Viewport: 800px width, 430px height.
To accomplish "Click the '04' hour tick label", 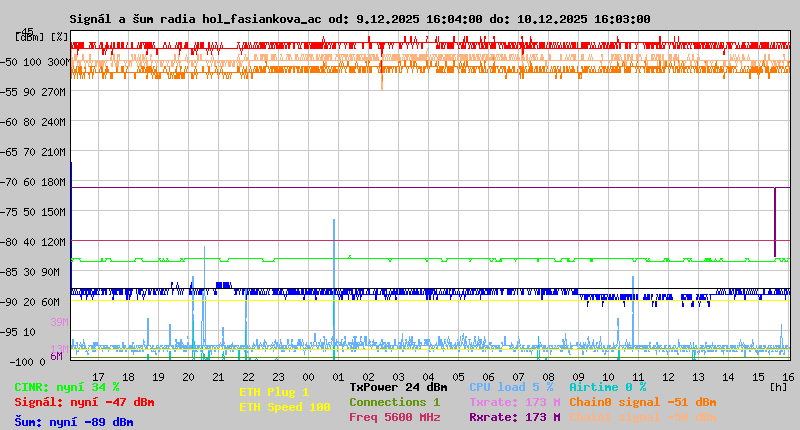I will coord(429,377).
